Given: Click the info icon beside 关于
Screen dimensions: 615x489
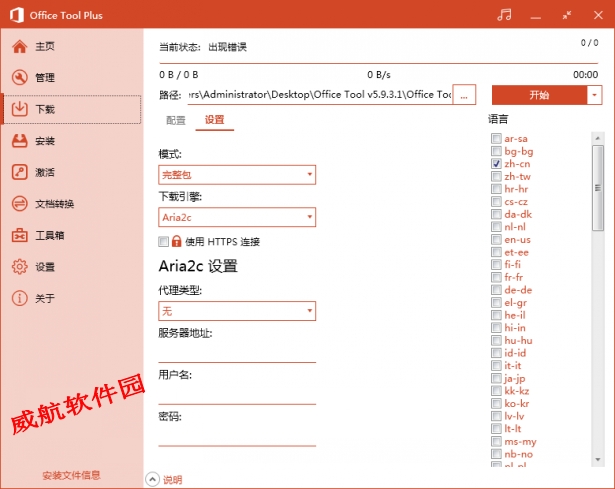Looking at the screenshot, I should pos(20,298).
